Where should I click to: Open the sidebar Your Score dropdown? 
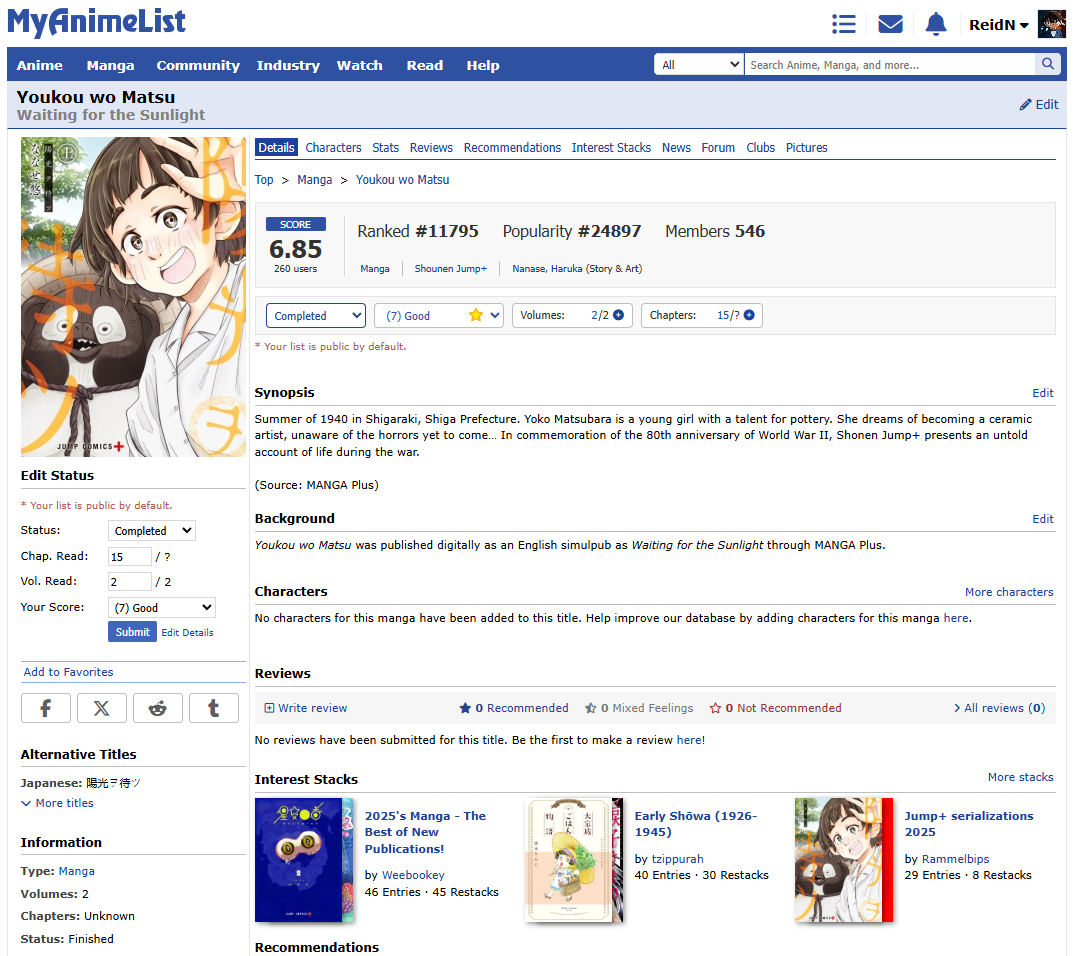[x=162, y=608]
